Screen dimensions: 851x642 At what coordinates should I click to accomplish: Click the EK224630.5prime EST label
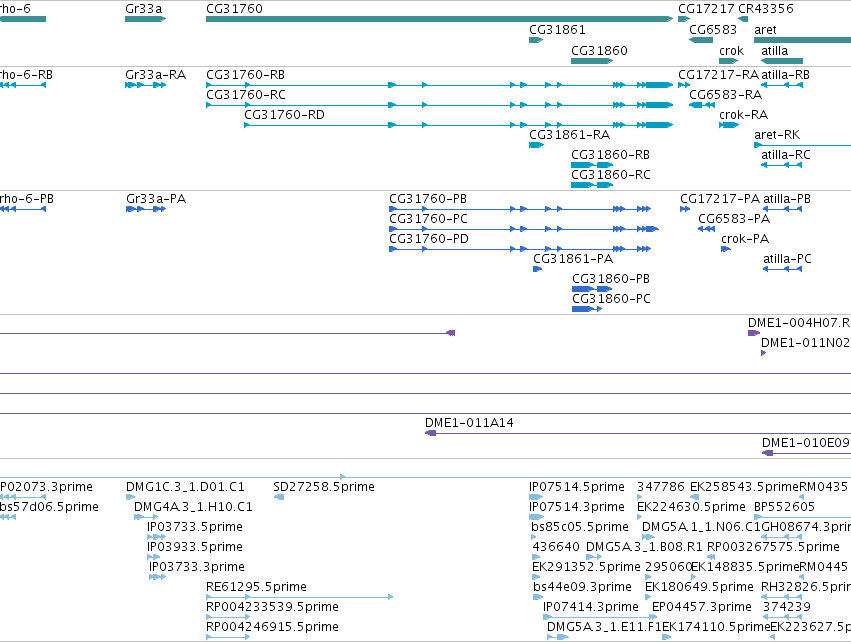coord(691,507)
